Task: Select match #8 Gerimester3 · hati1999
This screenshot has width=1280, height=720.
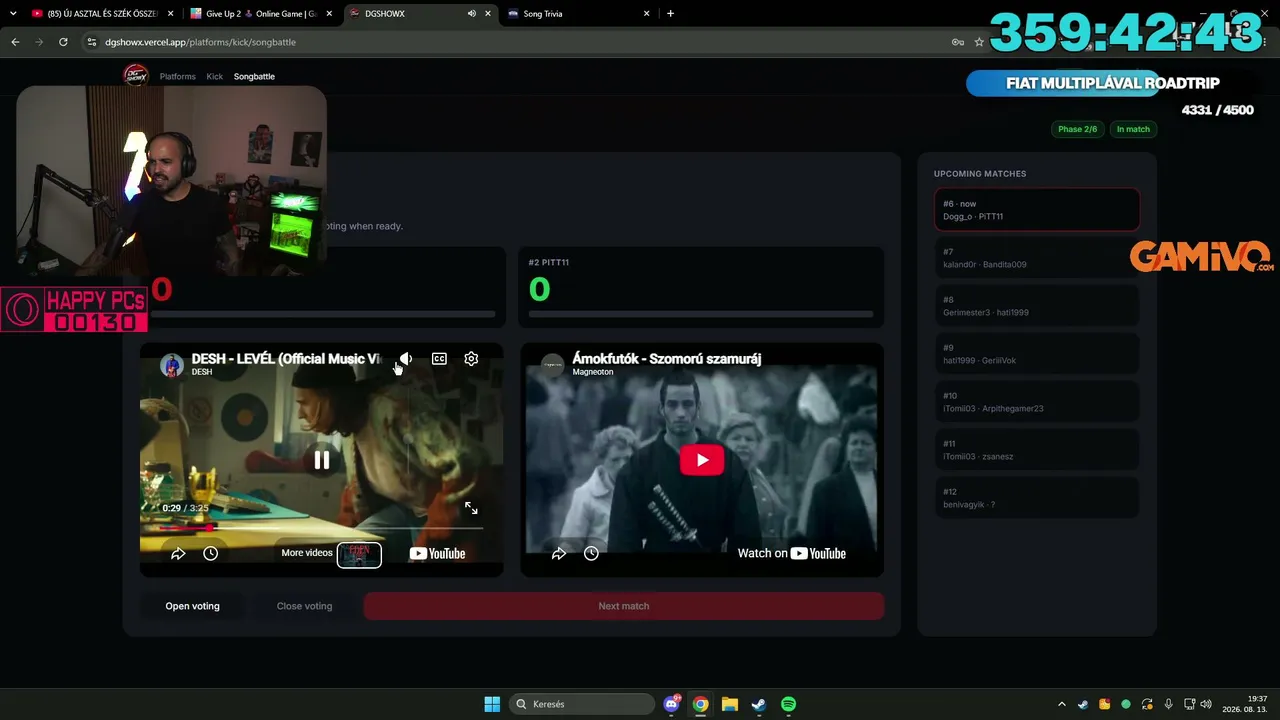Action: point(1037,306)
